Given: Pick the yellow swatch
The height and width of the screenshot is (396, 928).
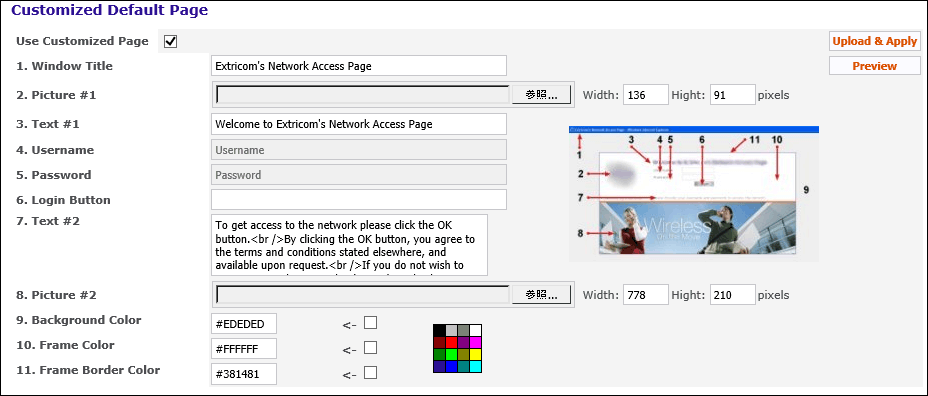Looking at the screenshot, I should [475, 354].
